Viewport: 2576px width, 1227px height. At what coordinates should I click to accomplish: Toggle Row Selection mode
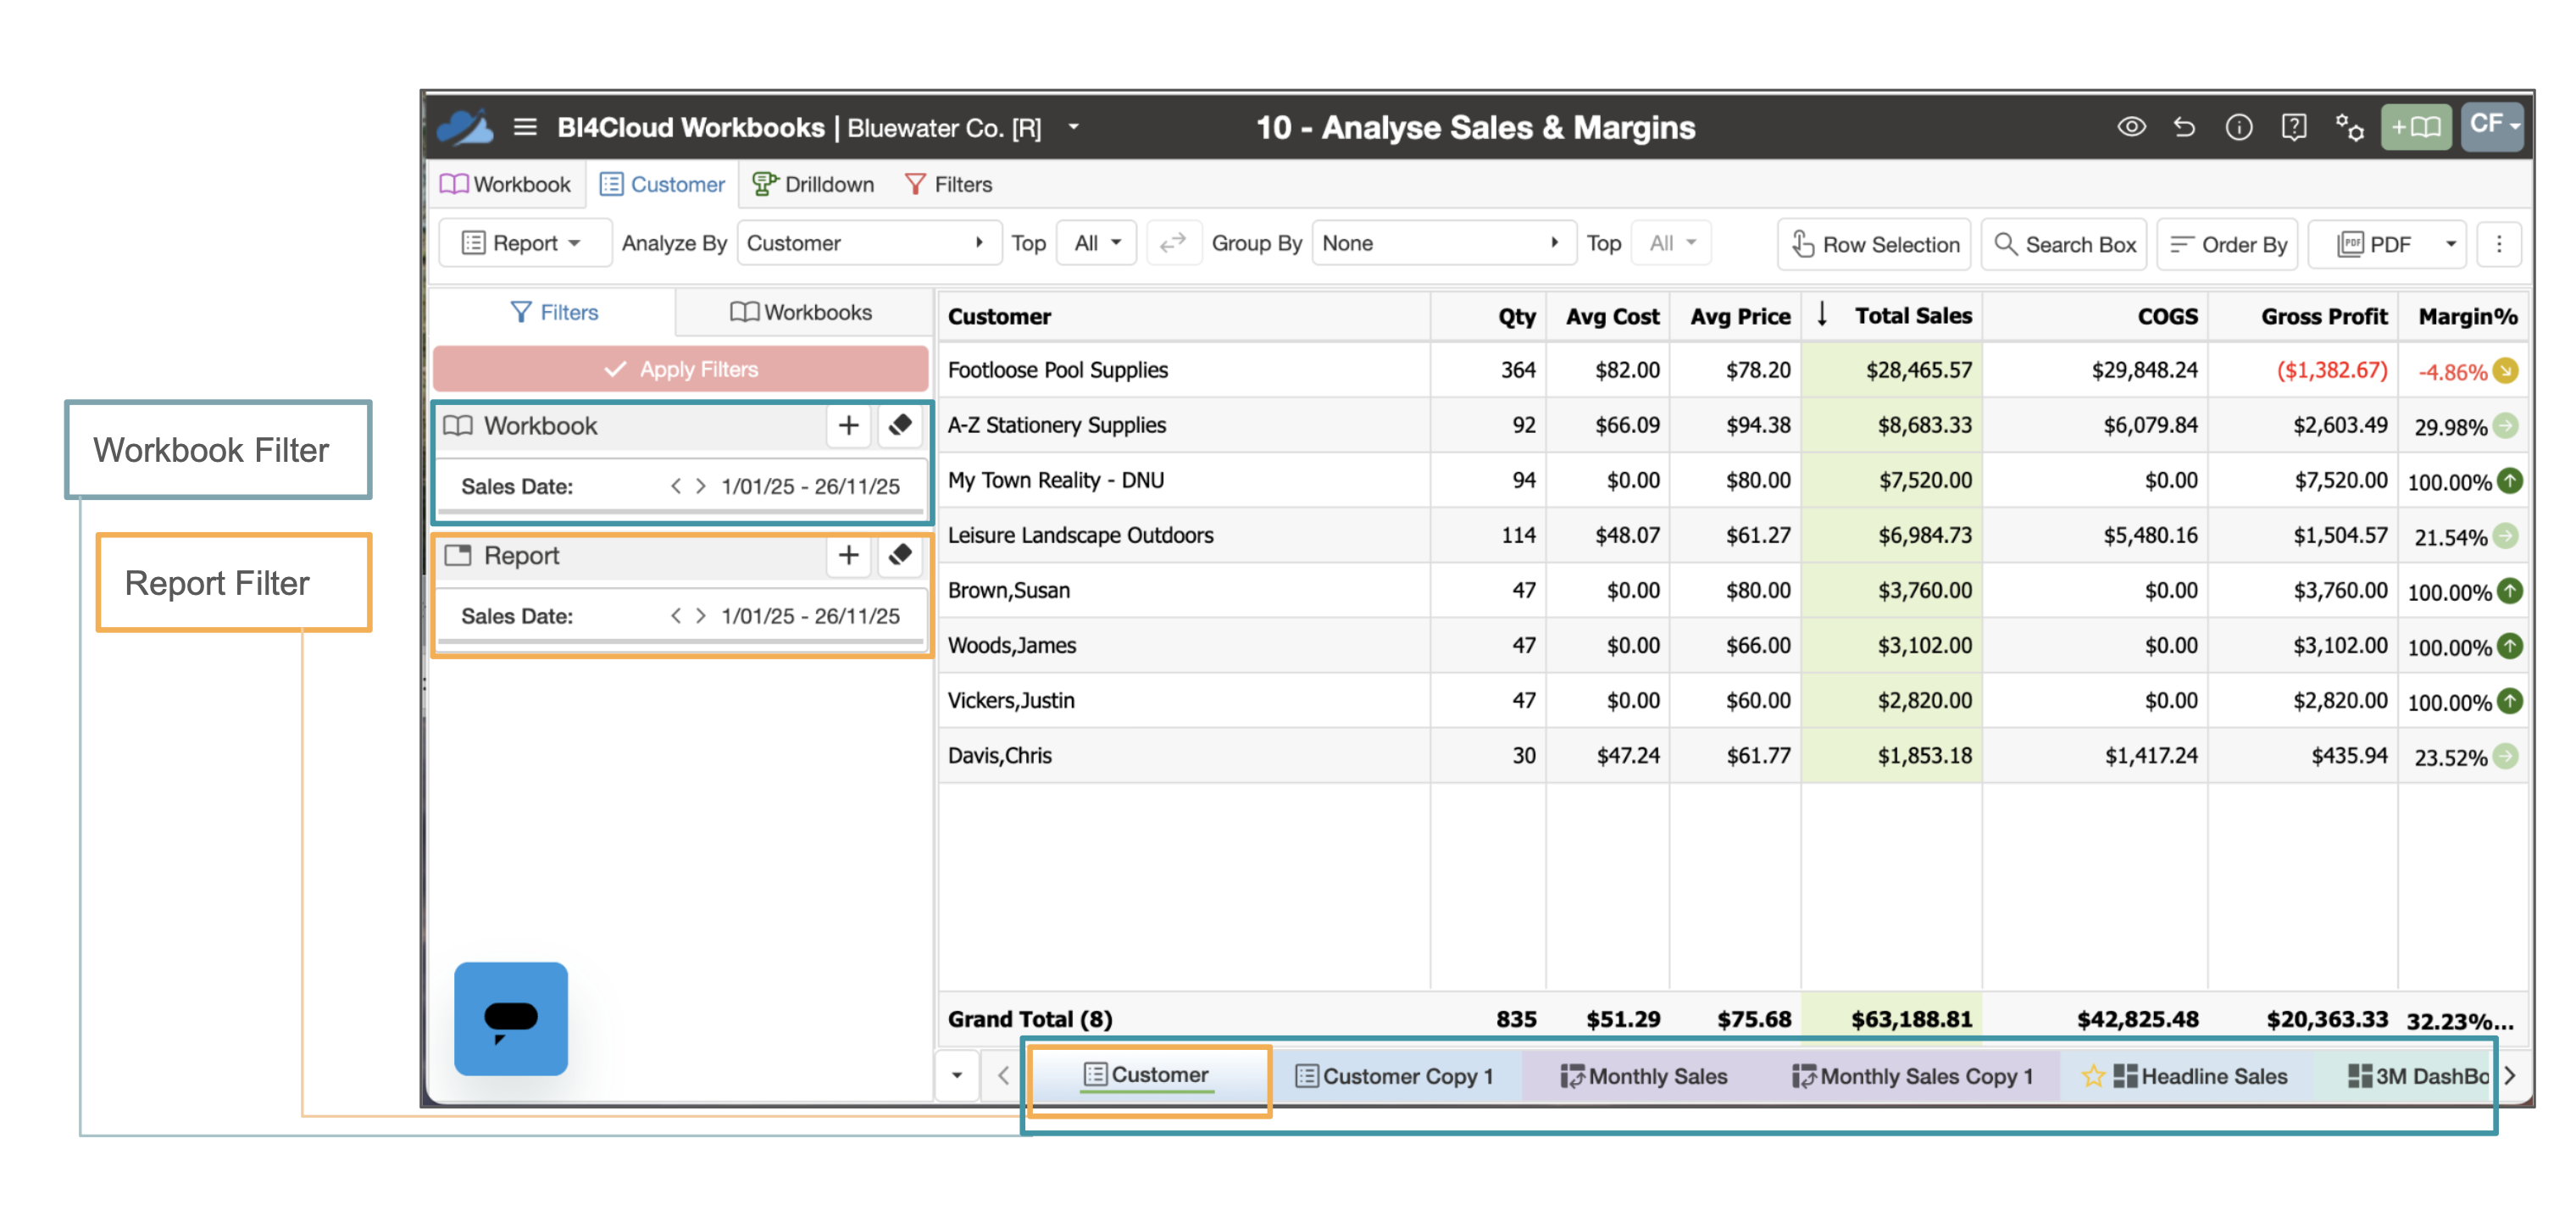point(1874,244)
